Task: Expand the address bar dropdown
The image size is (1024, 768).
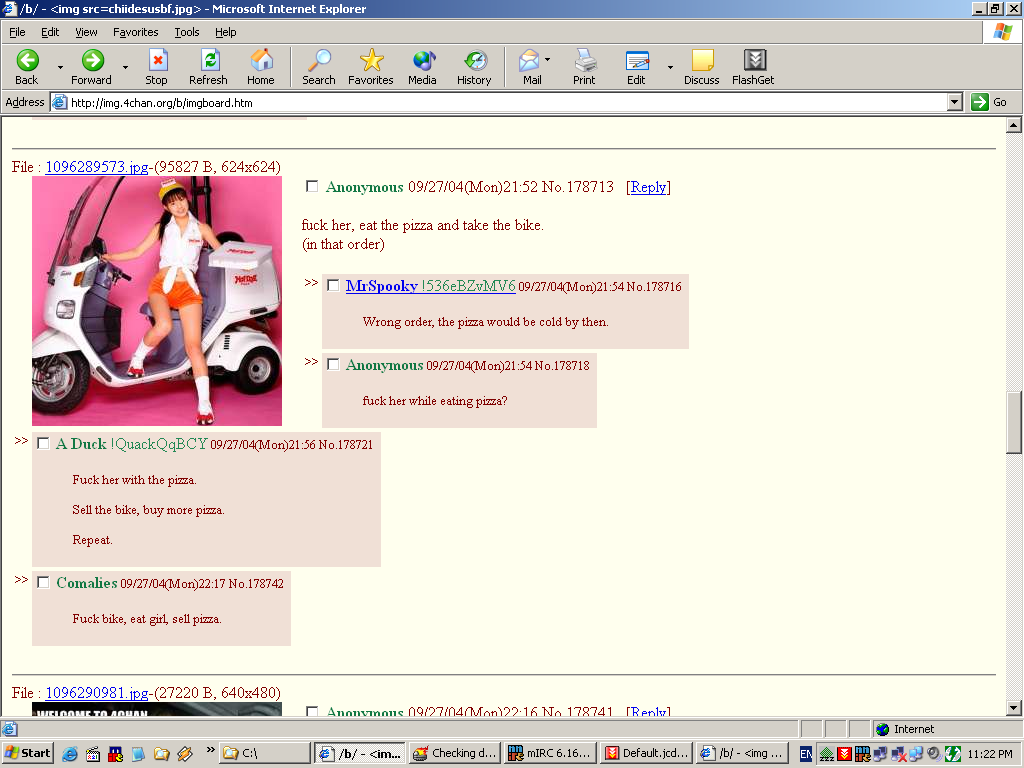Action: point(953,102)
